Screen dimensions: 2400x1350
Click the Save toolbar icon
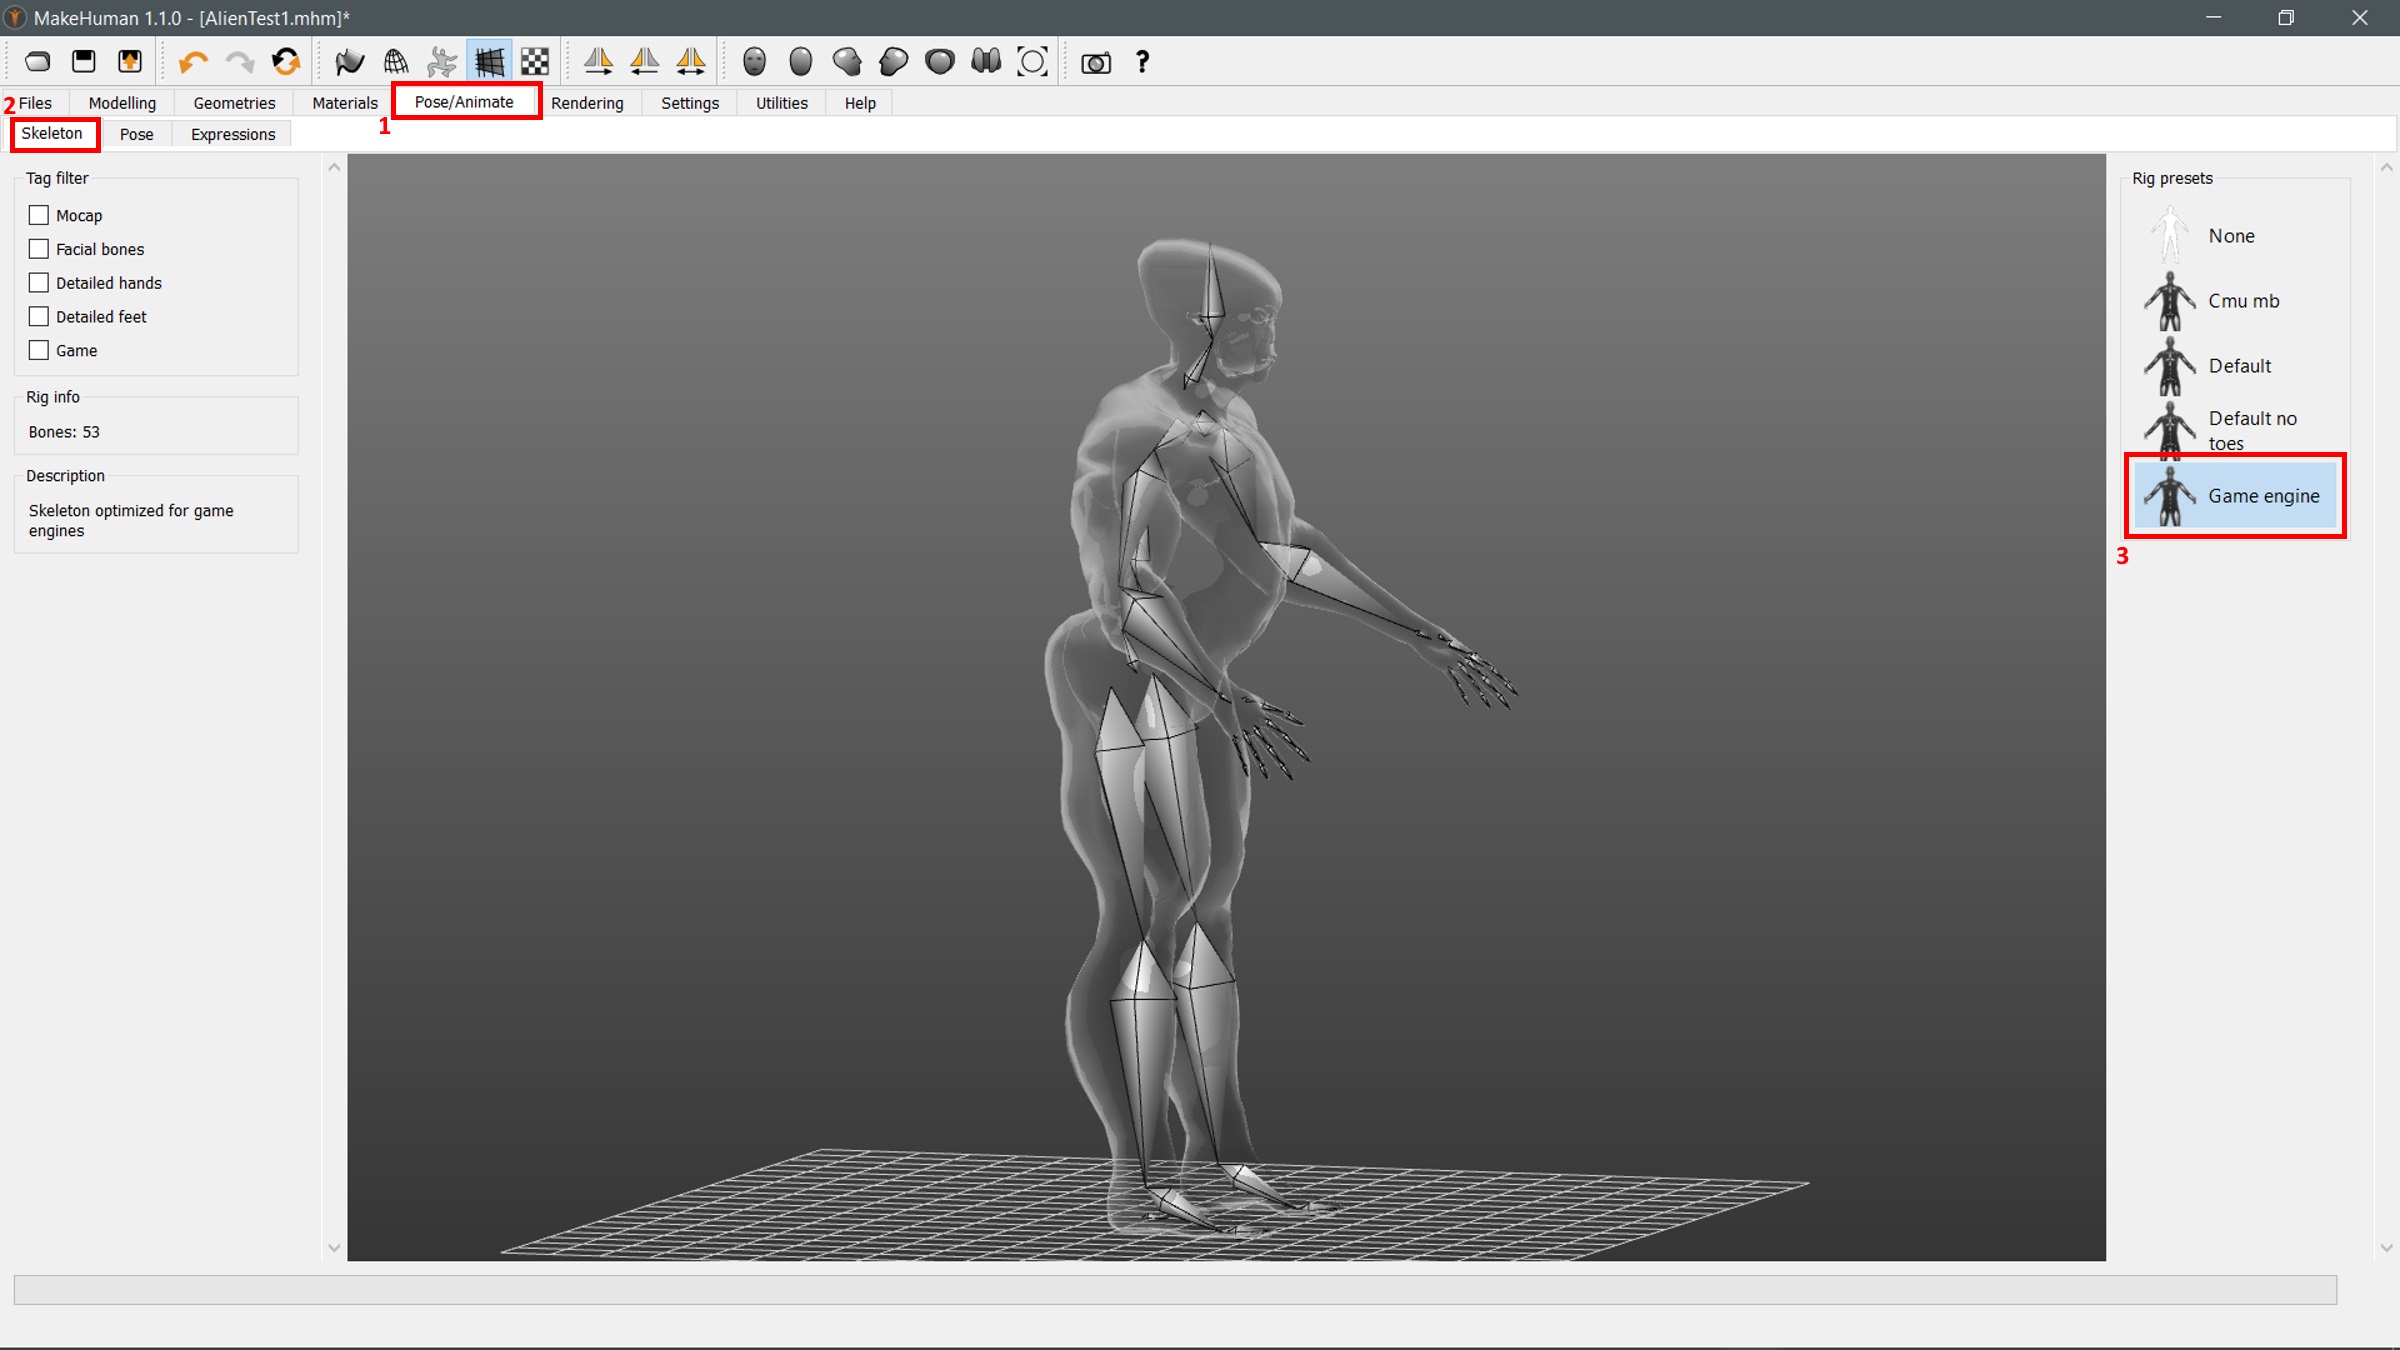click(x=84, y=62)
